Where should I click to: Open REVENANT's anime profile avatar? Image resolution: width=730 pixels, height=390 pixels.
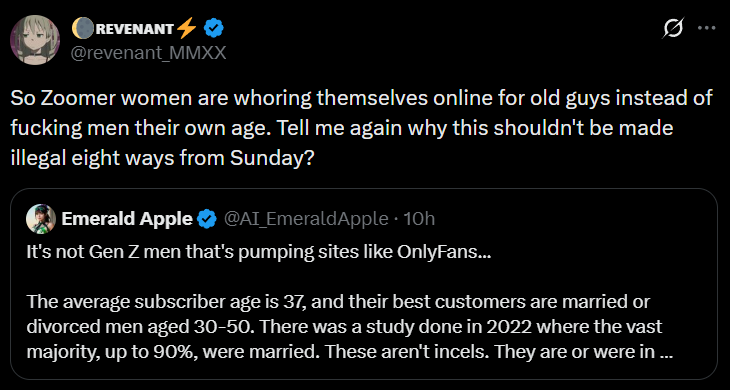pos(35,40)
